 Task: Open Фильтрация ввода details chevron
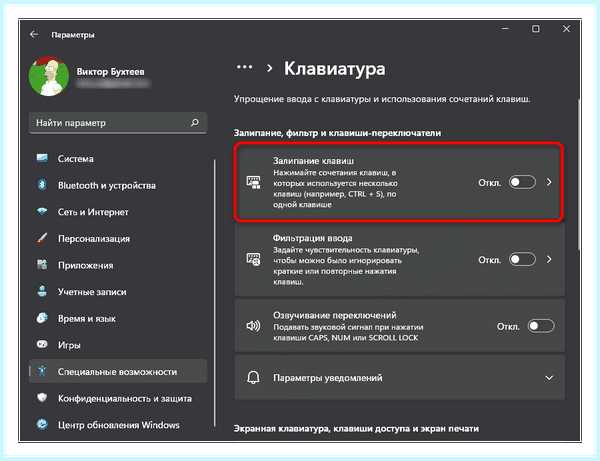tap(549, 259)
